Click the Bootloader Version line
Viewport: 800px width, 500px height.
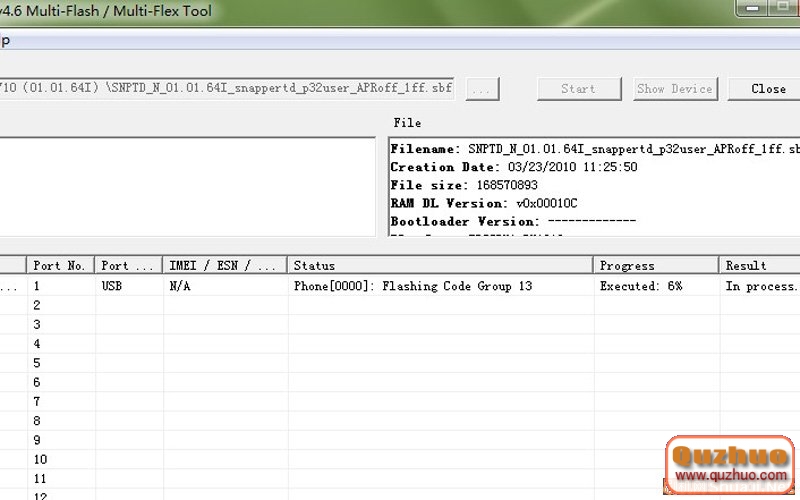coord(513,221)
